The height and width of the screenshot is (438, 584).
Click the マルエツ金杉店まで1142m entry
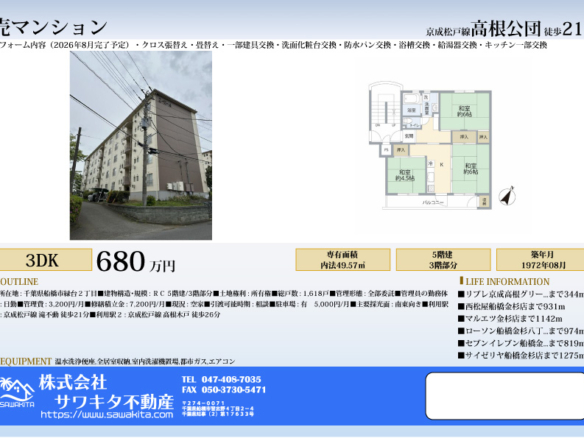coord(510,319)
